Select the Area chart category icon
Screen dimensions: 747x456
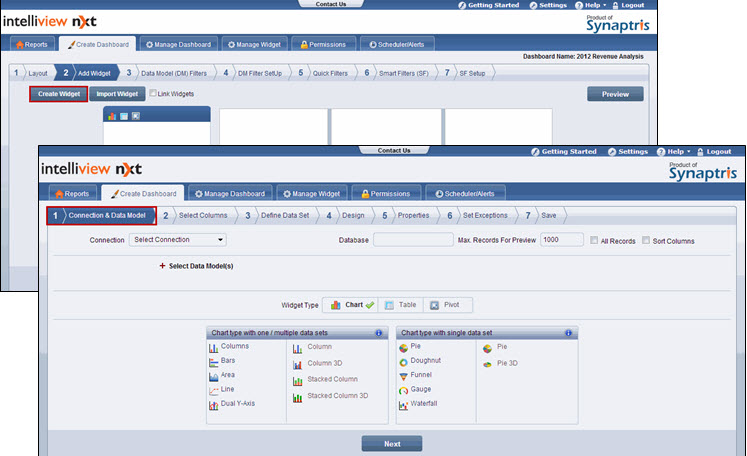pyautogui.click(x=213, y=377)
